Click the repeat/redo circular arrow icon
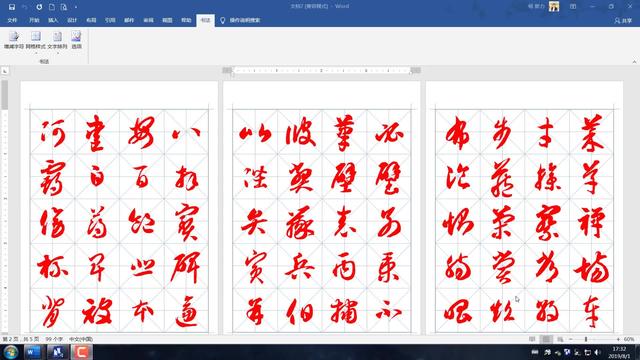This screenshot has width=640, height=360. coord(39,7)
